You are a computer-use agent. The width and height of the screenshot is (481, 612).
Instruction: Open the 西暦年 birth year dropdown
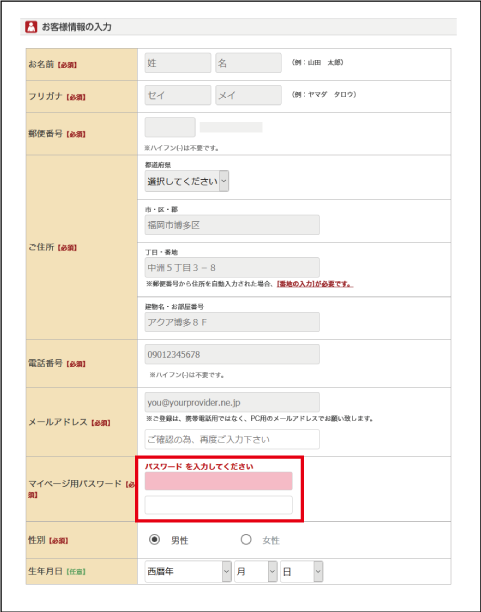[x=188, y=571]
